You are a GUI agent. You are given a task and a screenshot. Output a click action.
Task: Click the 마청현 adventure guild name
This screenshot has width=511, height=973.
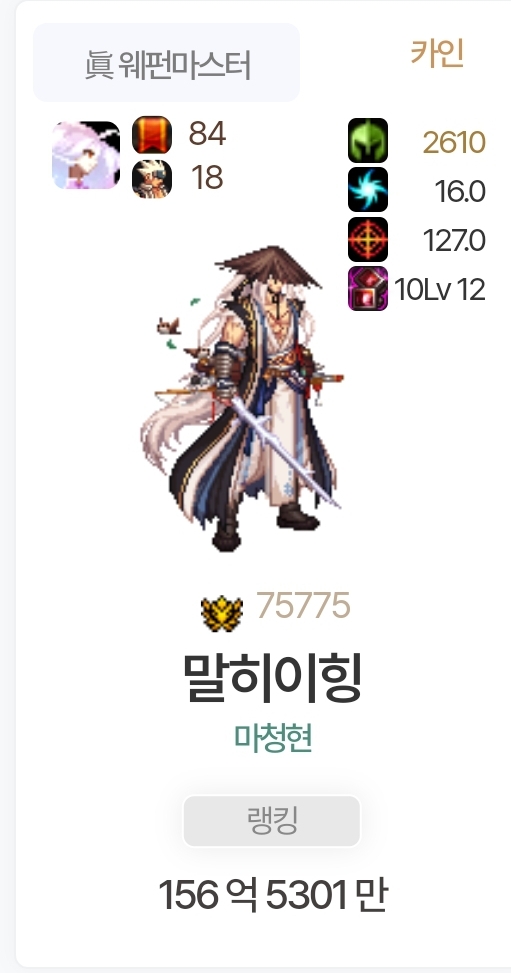coord(272,738)
